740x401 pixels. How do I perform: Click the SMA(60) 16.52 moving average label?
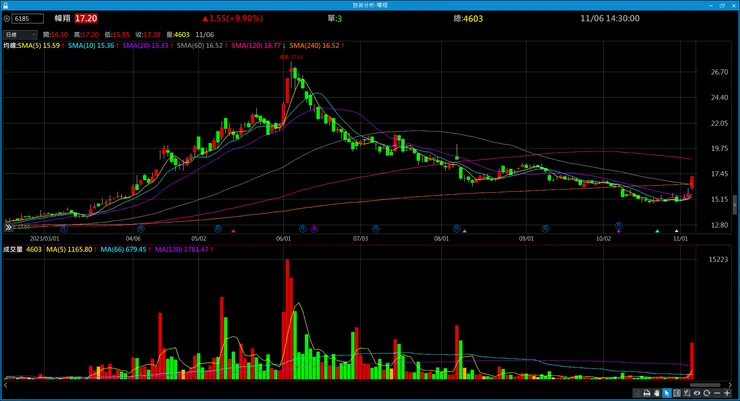coord(202,46)
